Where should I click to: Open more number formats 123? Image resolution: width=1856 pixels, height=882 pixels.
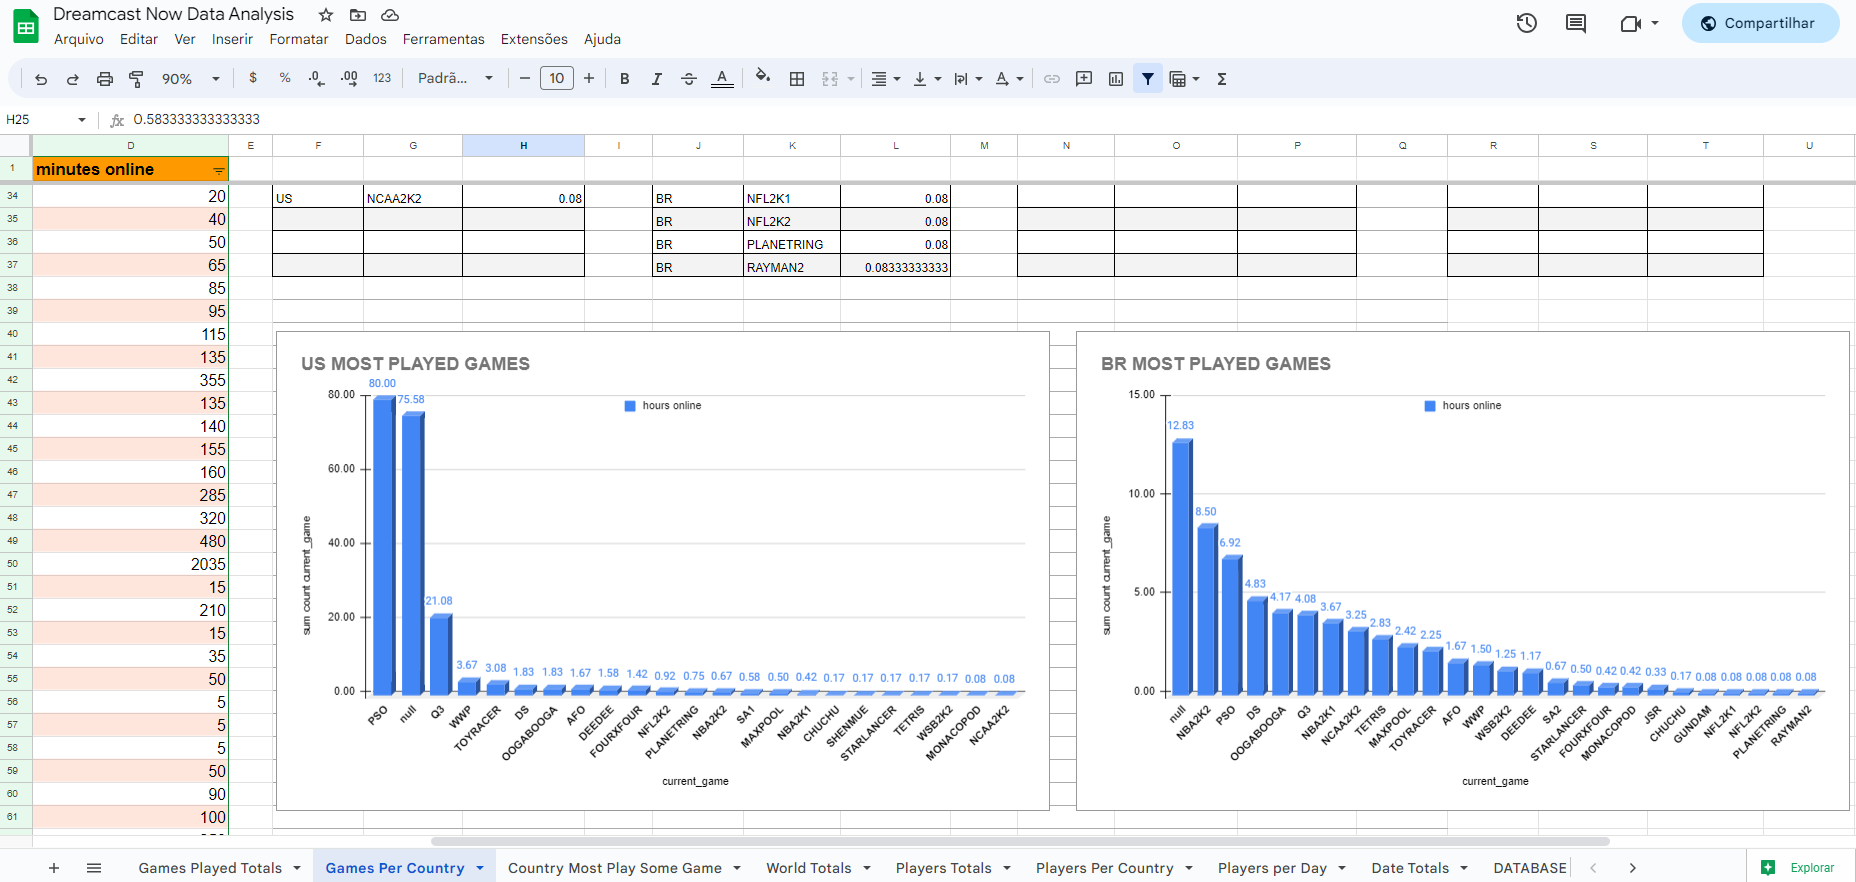[x=382, y=78]
